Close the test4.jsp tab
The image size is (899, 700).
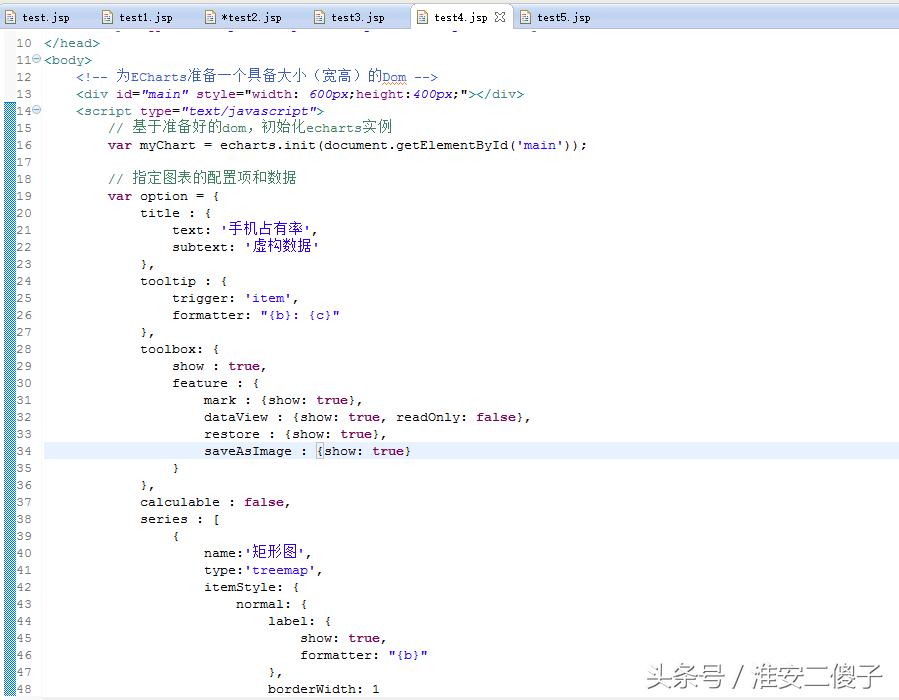coord(500,17)
